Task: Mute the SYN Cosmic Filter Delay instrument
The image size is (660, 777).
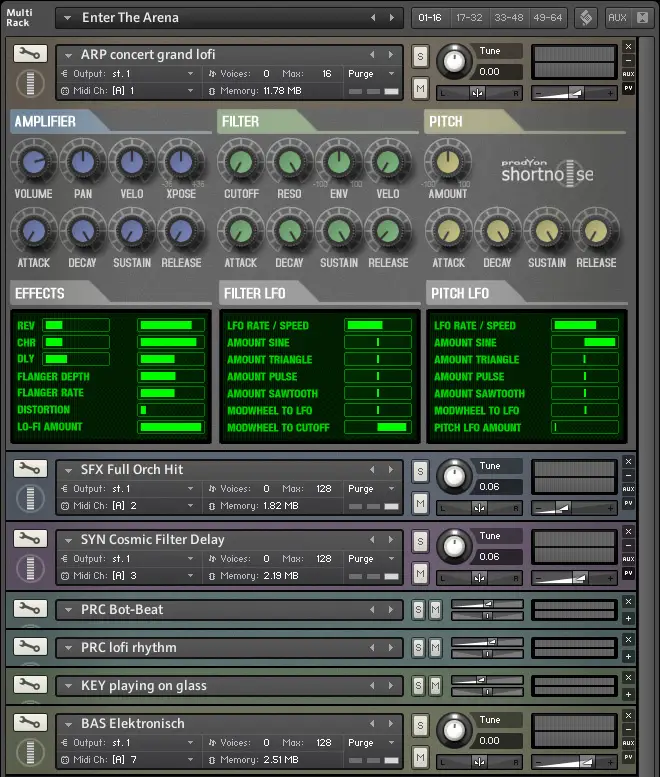Action: (x=420, y=573)
